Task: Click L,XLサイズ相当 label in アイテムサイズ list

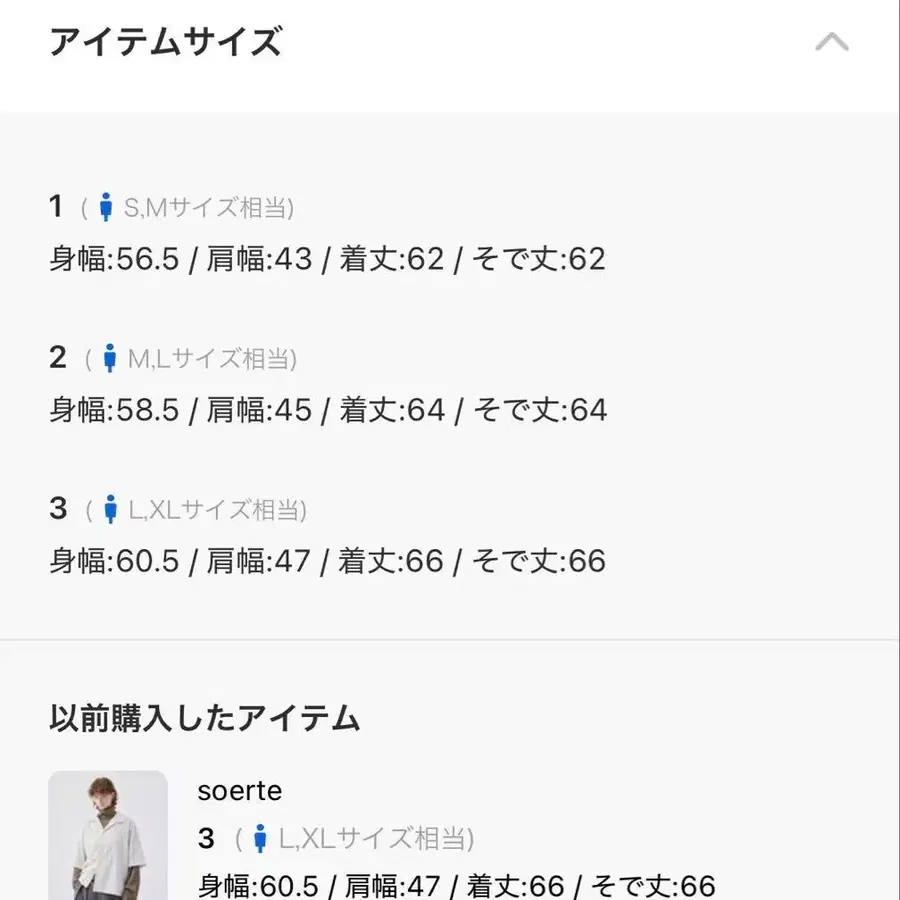Action: click(217, 509)
